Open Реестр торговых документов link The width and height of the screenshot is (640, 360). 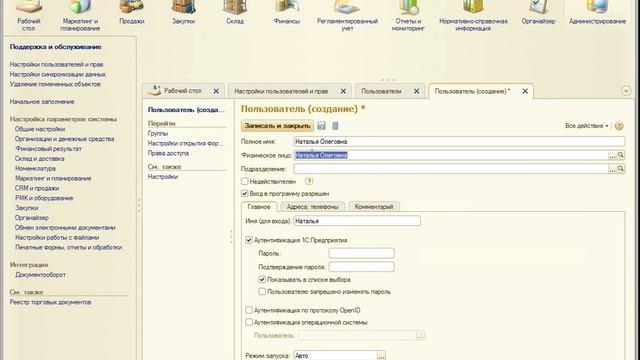point(50,302)
